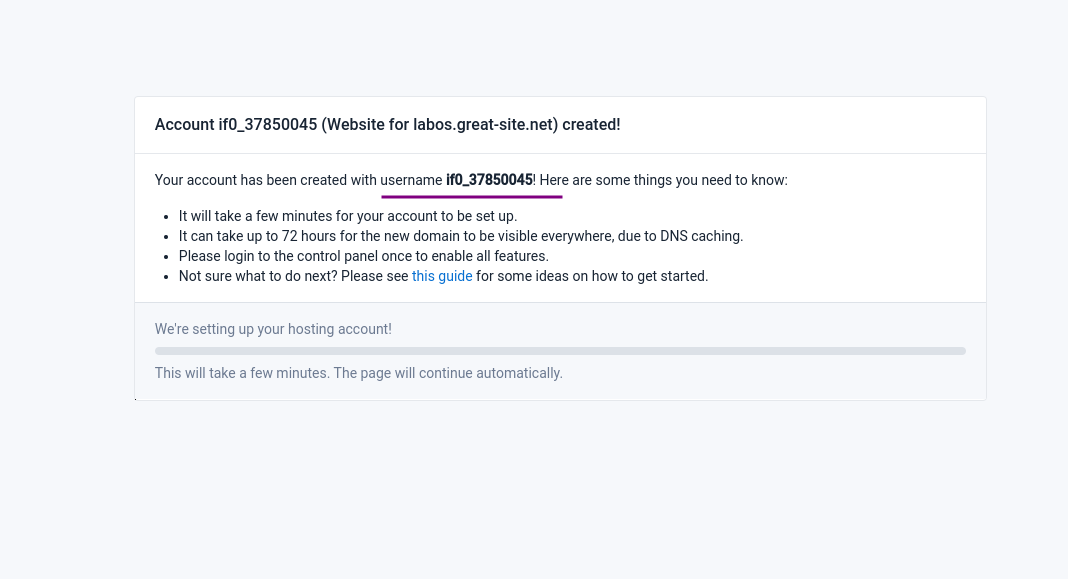Click "We're setting up your hosting account!" message
This screenshot has width=1068, height=579.
tap(273, 329)
